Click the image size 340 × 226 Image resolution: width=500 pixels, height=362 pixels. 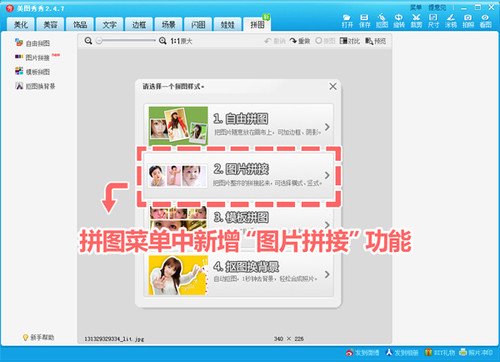(289, 339)
